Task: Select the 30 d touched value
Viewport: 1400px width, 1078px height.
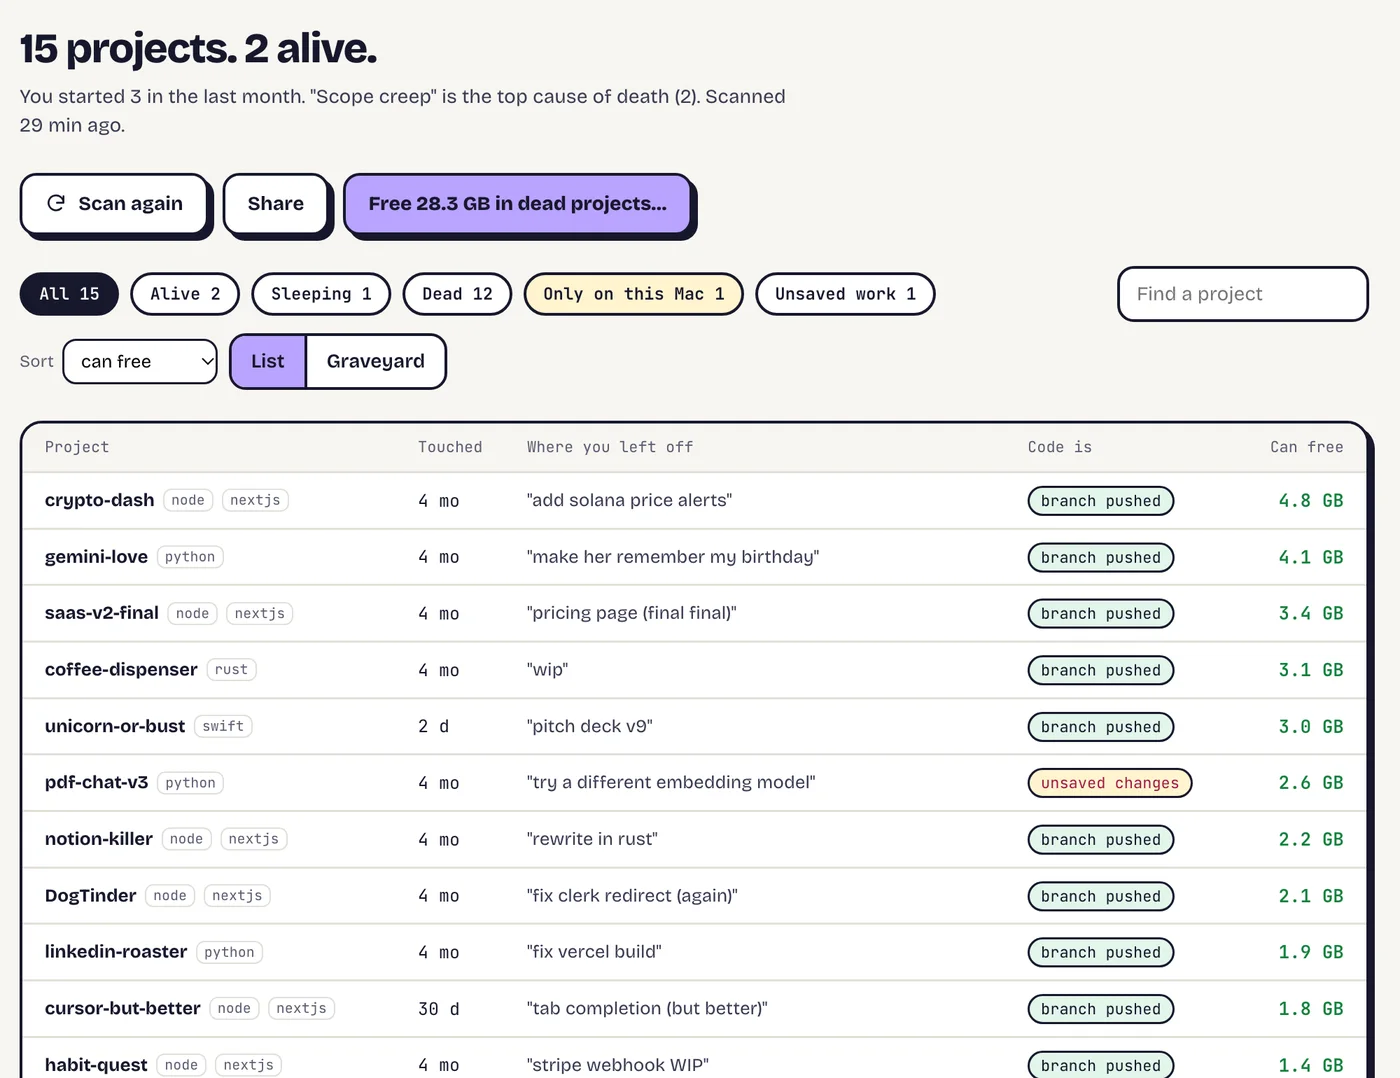Action: pos(439,1009)
